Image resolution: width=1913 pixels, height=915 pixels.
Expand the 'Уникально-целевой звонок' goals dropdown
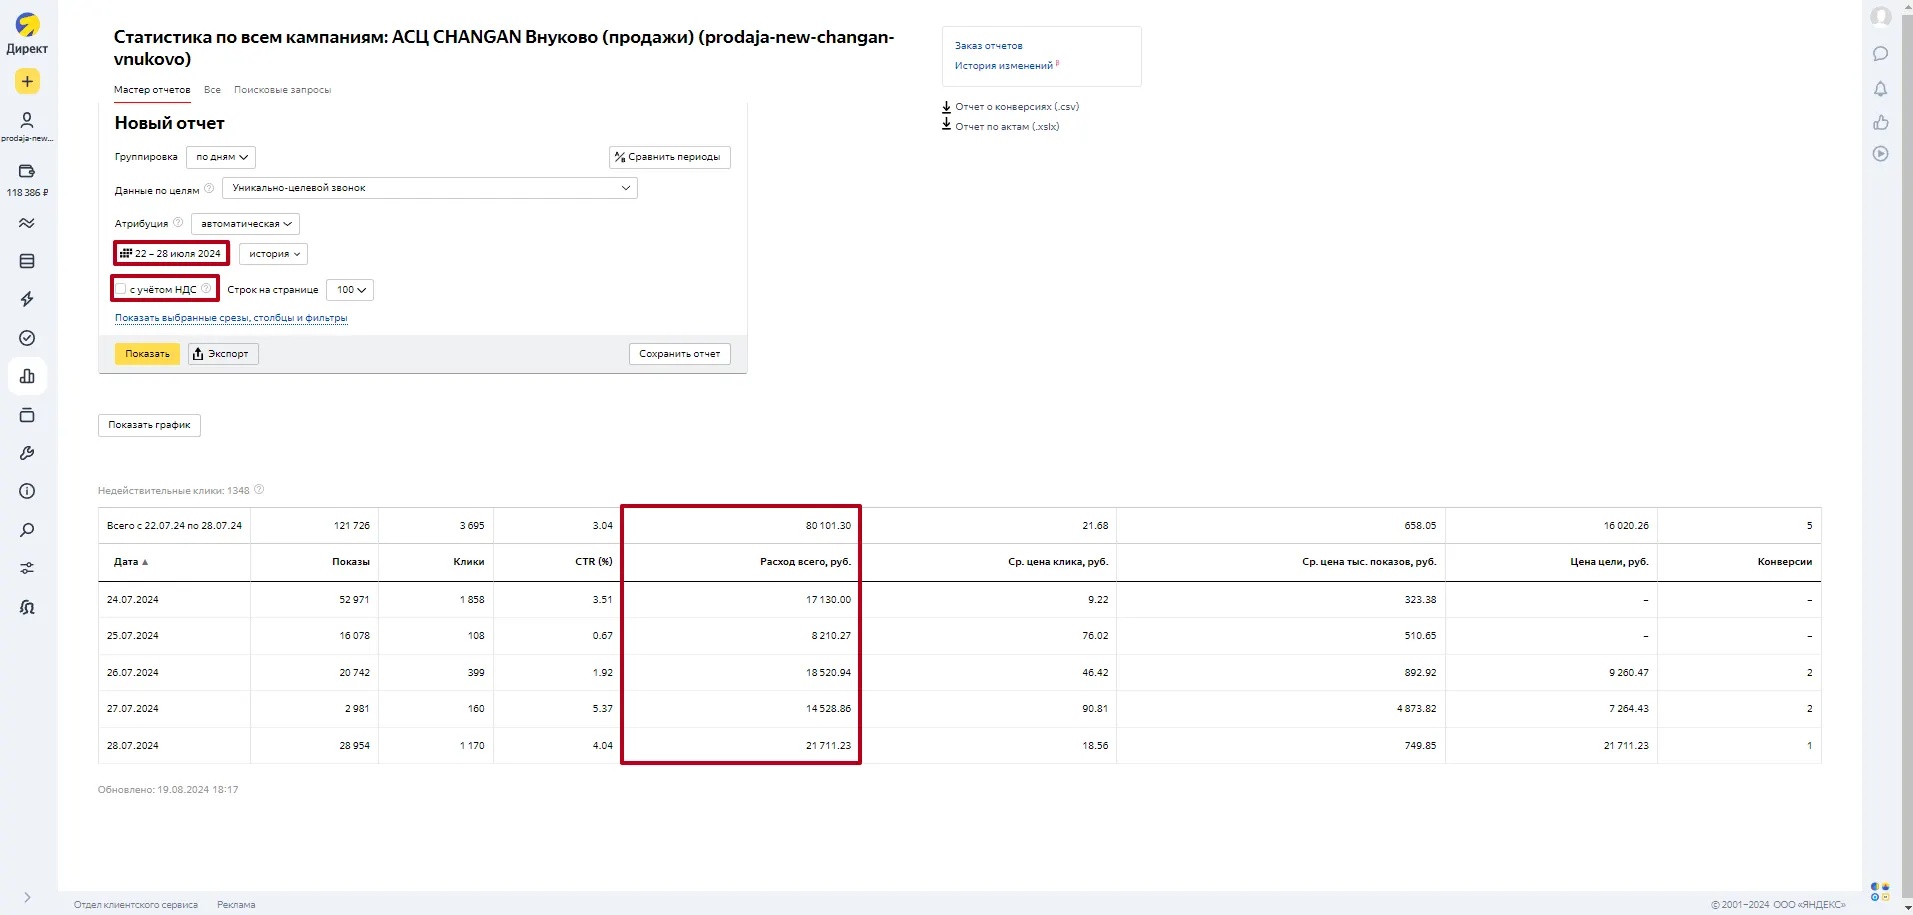point(429,188)
